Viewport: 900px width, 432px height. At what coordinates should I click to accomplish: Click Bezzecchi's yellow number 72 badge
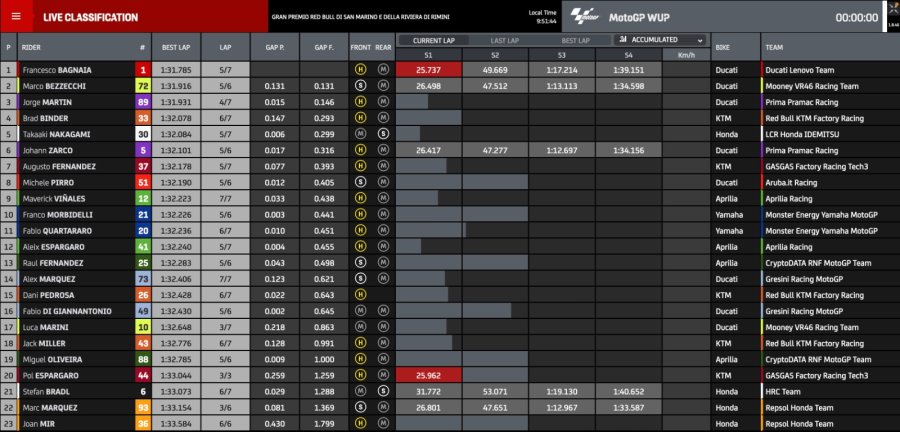click(x=142, y=86)
